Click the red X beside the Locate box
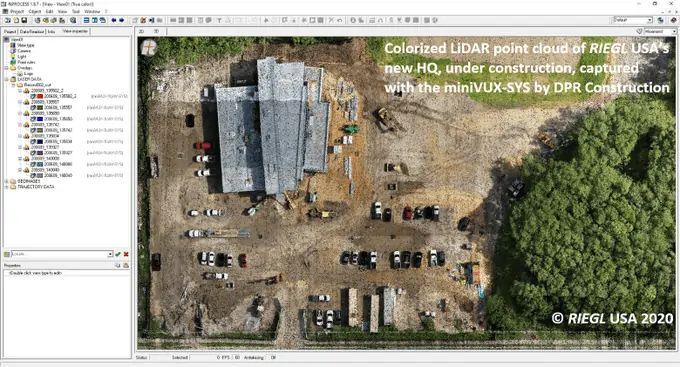This screenshot has width=680, height=367. click(x=126, y=254)
